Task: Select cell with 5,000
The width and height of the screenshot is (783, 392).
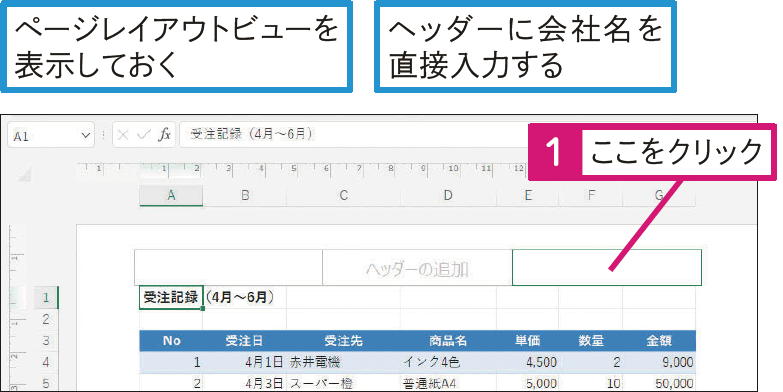Action: click(x=527, y=383)
